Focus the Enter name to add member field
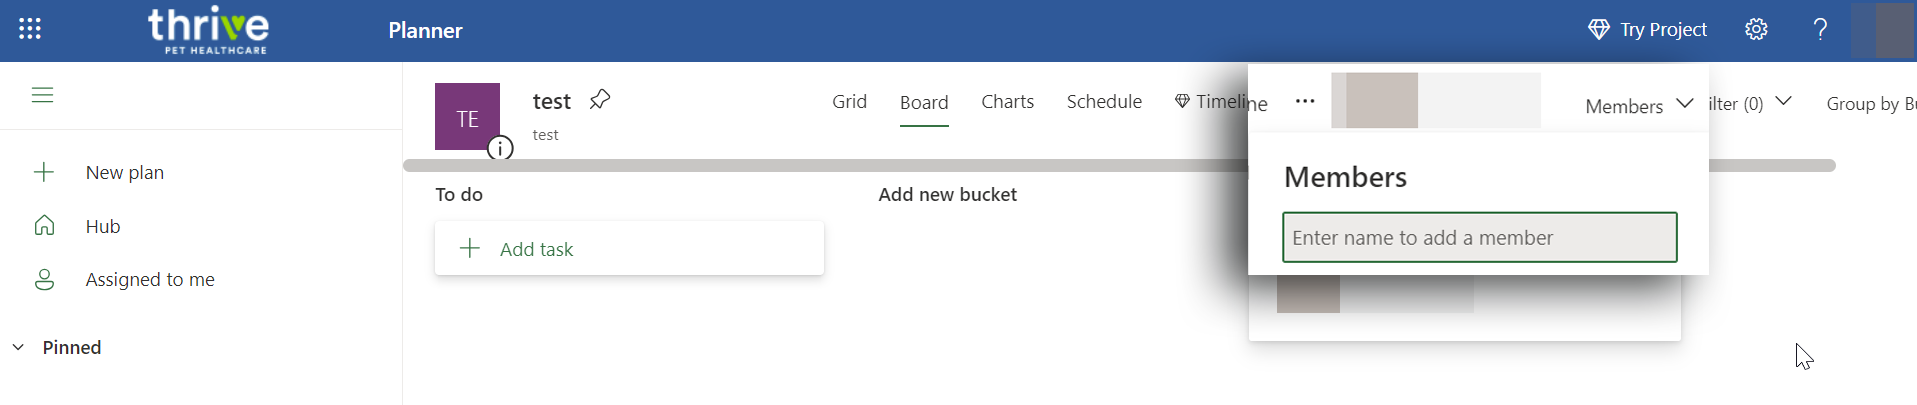Image resolution: width=1917 pixels, height=405 pixels. point(1479,238)
